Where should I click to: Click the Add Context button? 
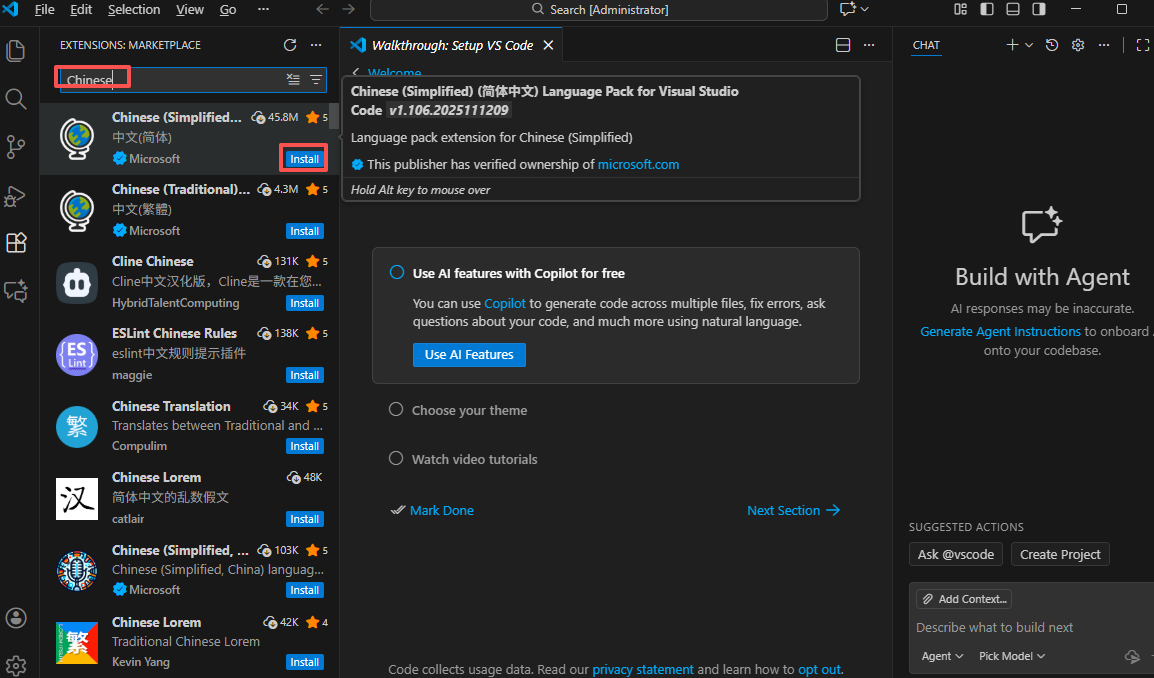tap(964, 599)
